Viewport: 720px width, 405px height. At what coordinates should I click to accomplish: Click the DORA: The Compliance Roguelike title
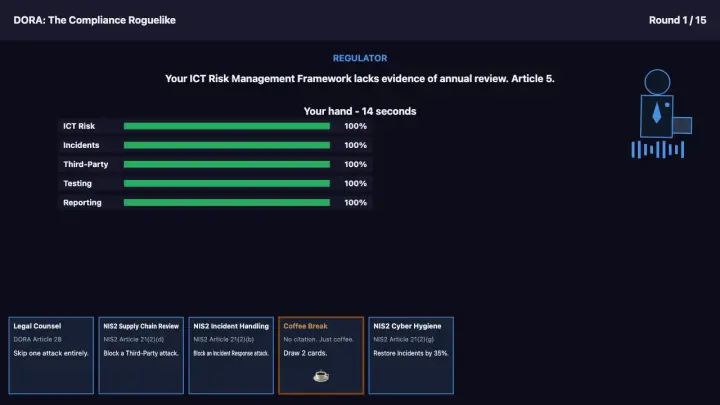pos(95,20)
